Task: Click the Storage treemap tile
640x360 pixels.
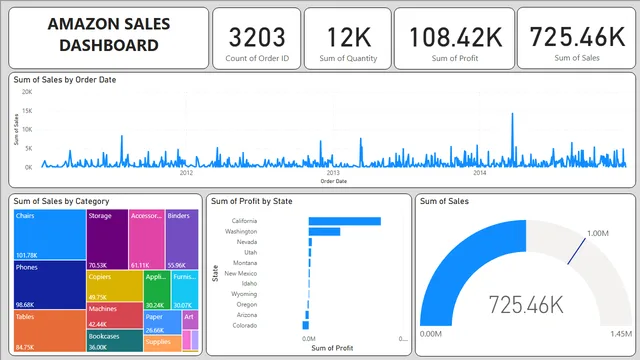Action: coord(107,239)
